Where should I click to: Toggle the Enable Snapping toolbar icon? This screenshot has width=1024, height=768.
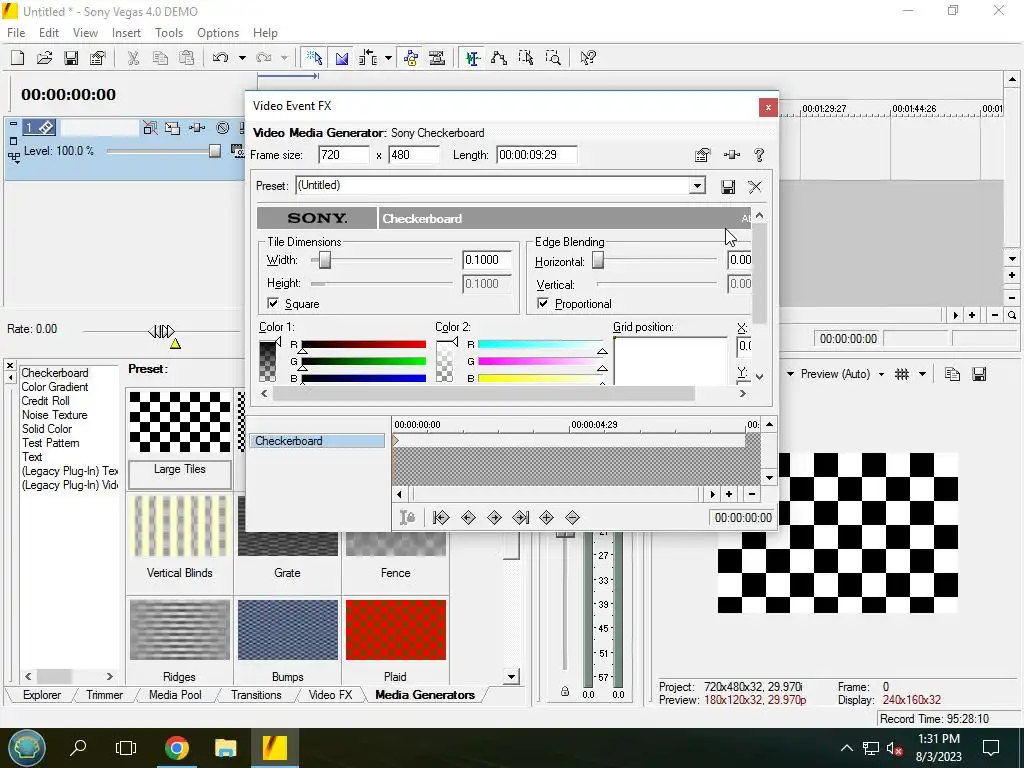click(x=314, y=58)
